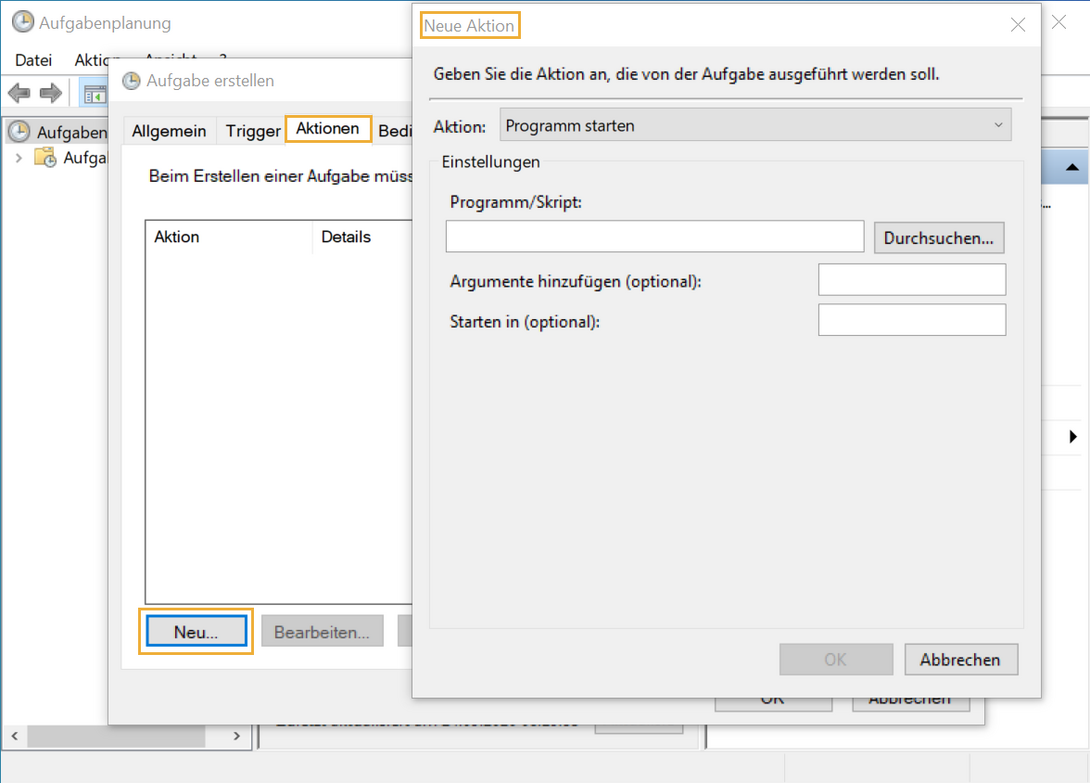The height and width of the screenshot is (783, 1090).
Task: Expand the Aufgabenplanung-Bibliothek tree node
Action: pyautogui.click(x=19, y=157)
